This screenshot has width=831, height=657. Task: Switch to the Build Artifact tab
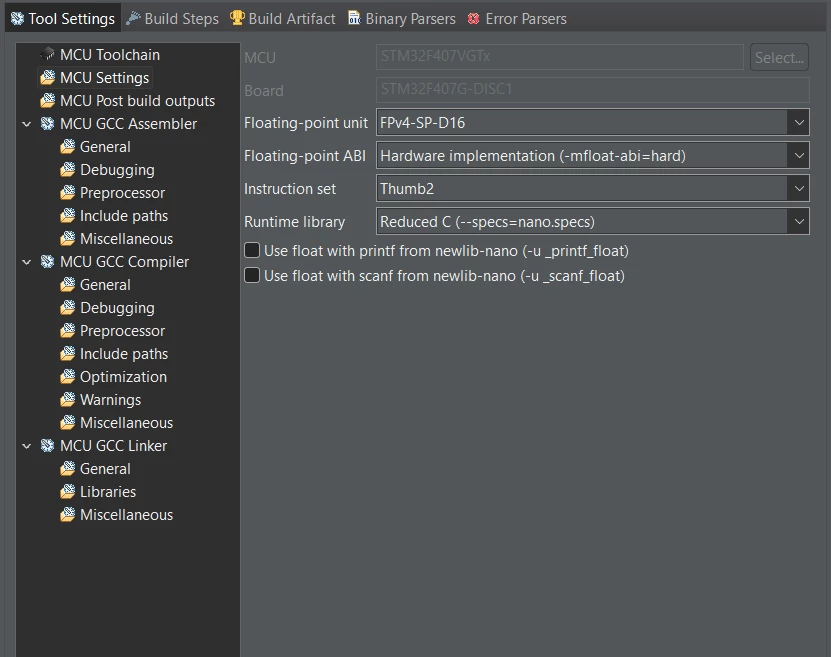282,19
